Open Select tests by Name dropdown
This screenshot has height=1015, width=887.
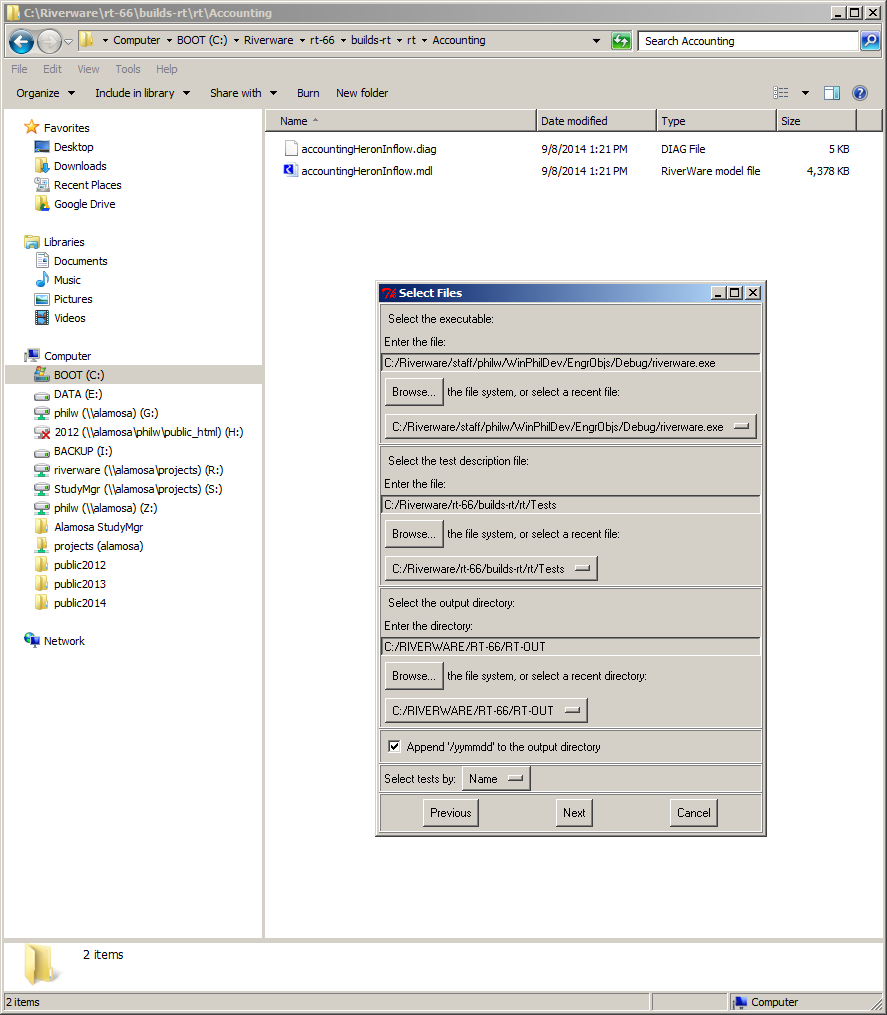click(495, 779)
